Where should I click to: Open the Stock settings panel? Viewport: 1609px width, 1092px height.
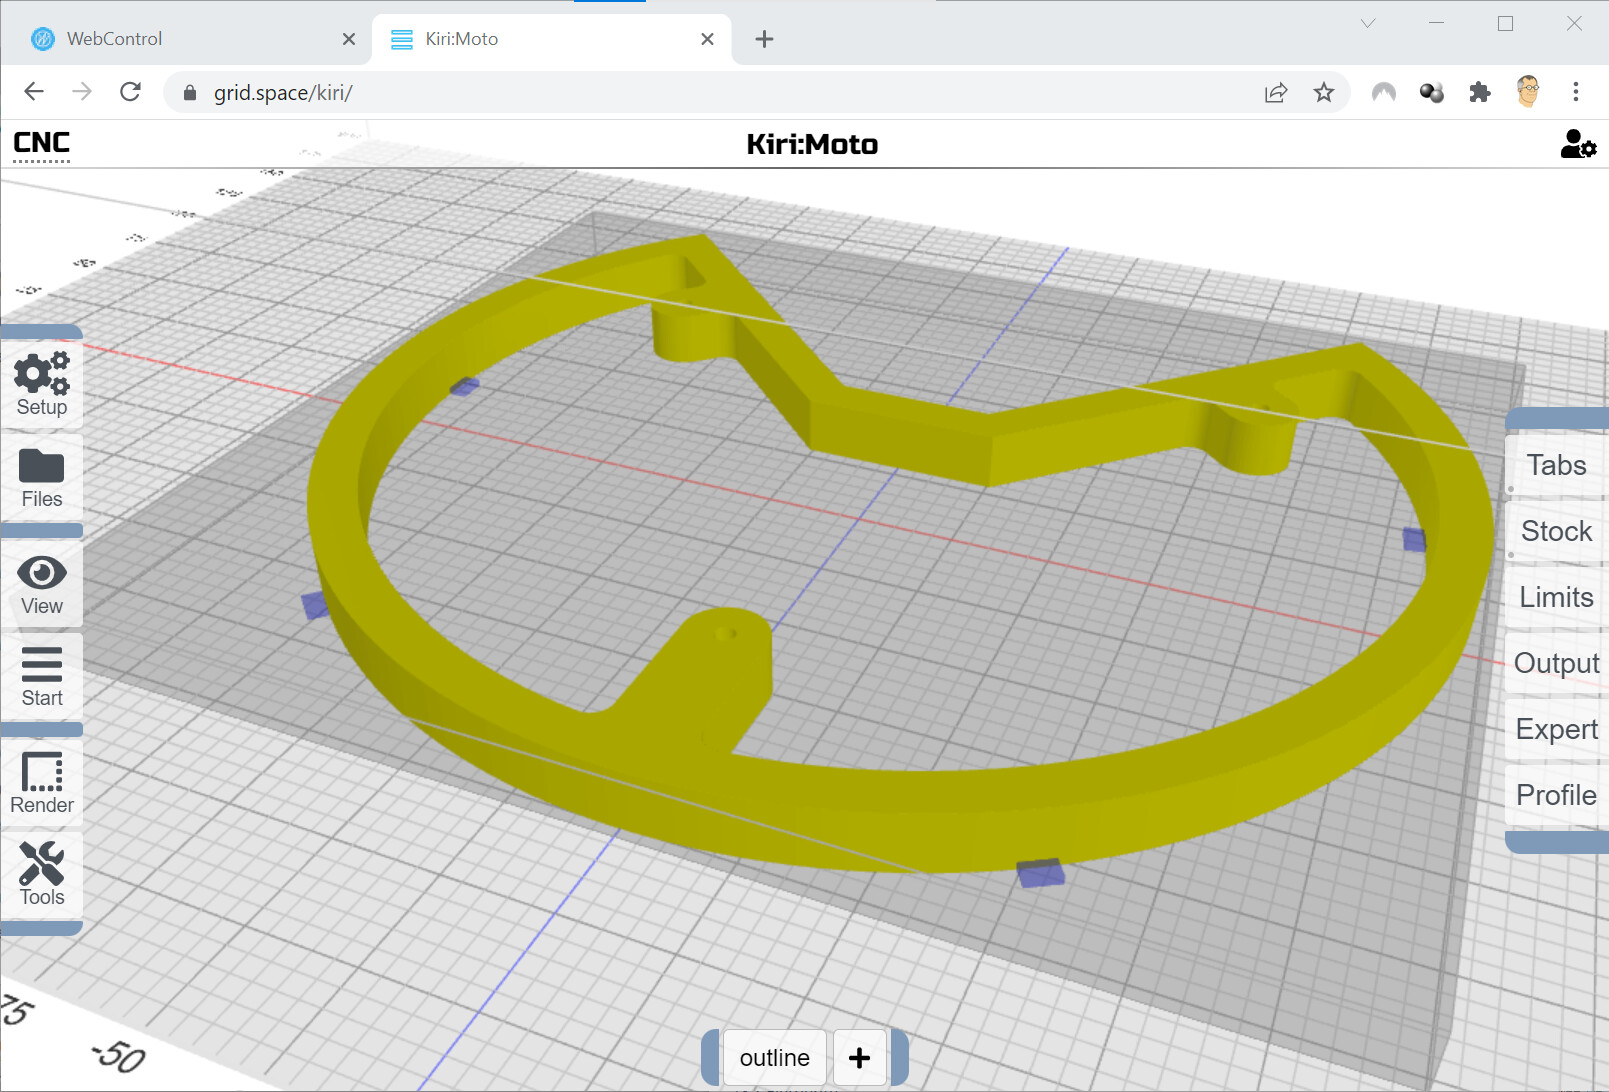(1556, 531)
